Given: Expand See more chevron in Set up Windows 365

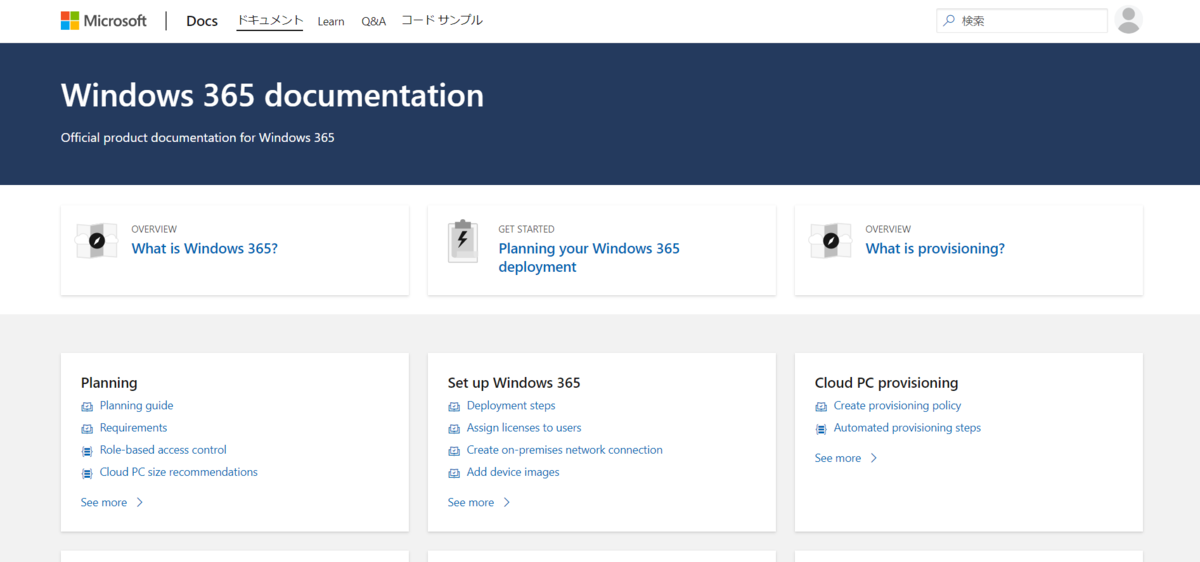Looking at the screenshot, I should (506, 502).
